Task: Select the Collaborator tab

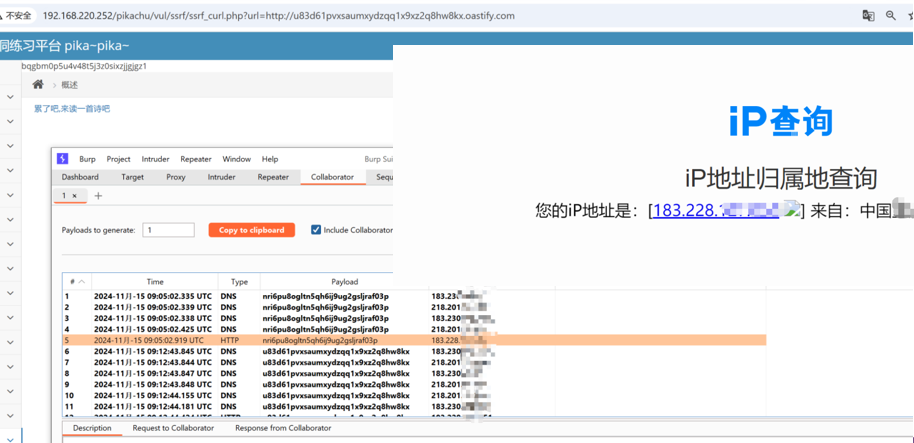Action: point(332,177)
